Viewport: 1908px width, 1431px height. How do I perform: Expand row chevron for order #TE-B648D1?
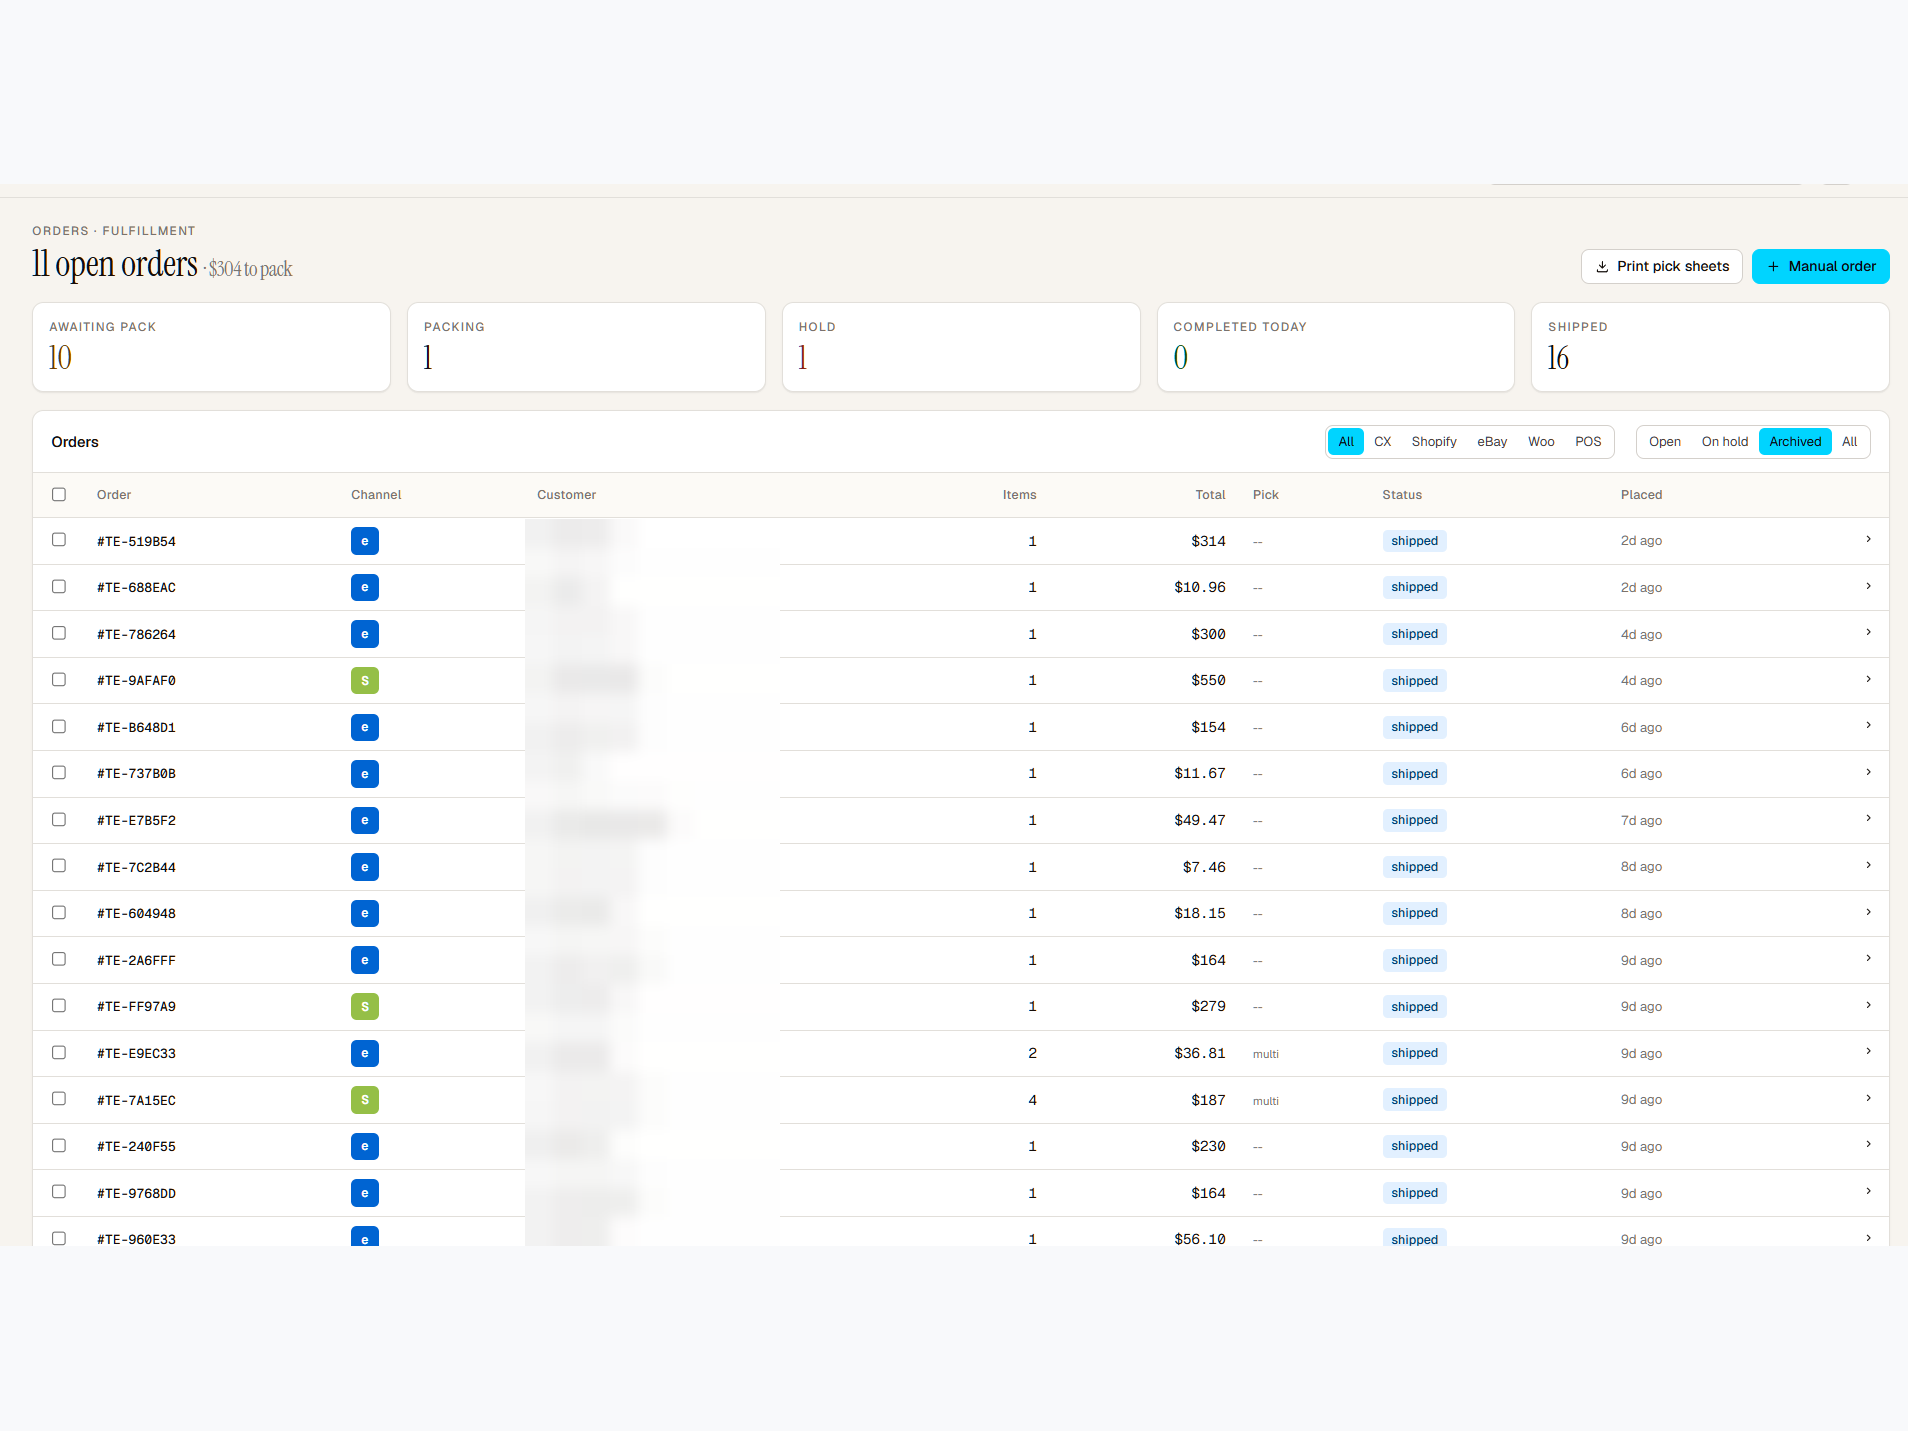[1868, 726]
